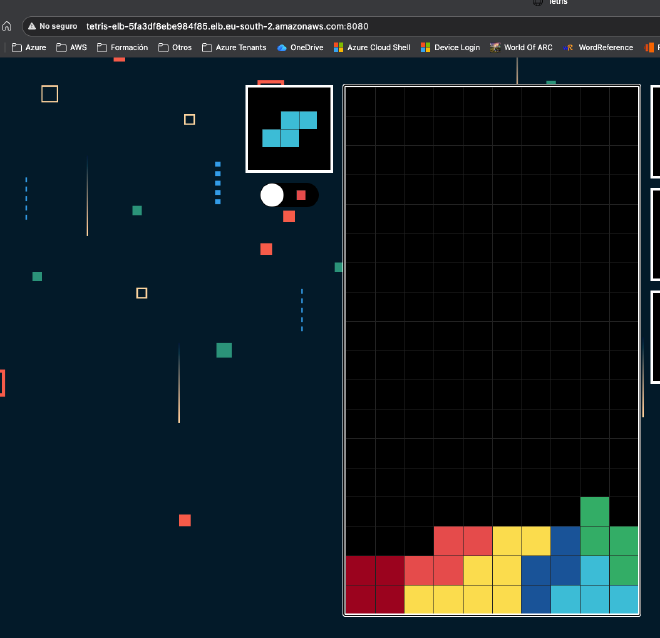The image size is (660, 638).
Task: Open the Azure Tenants bookmark folder
Action: pos(234,47)
